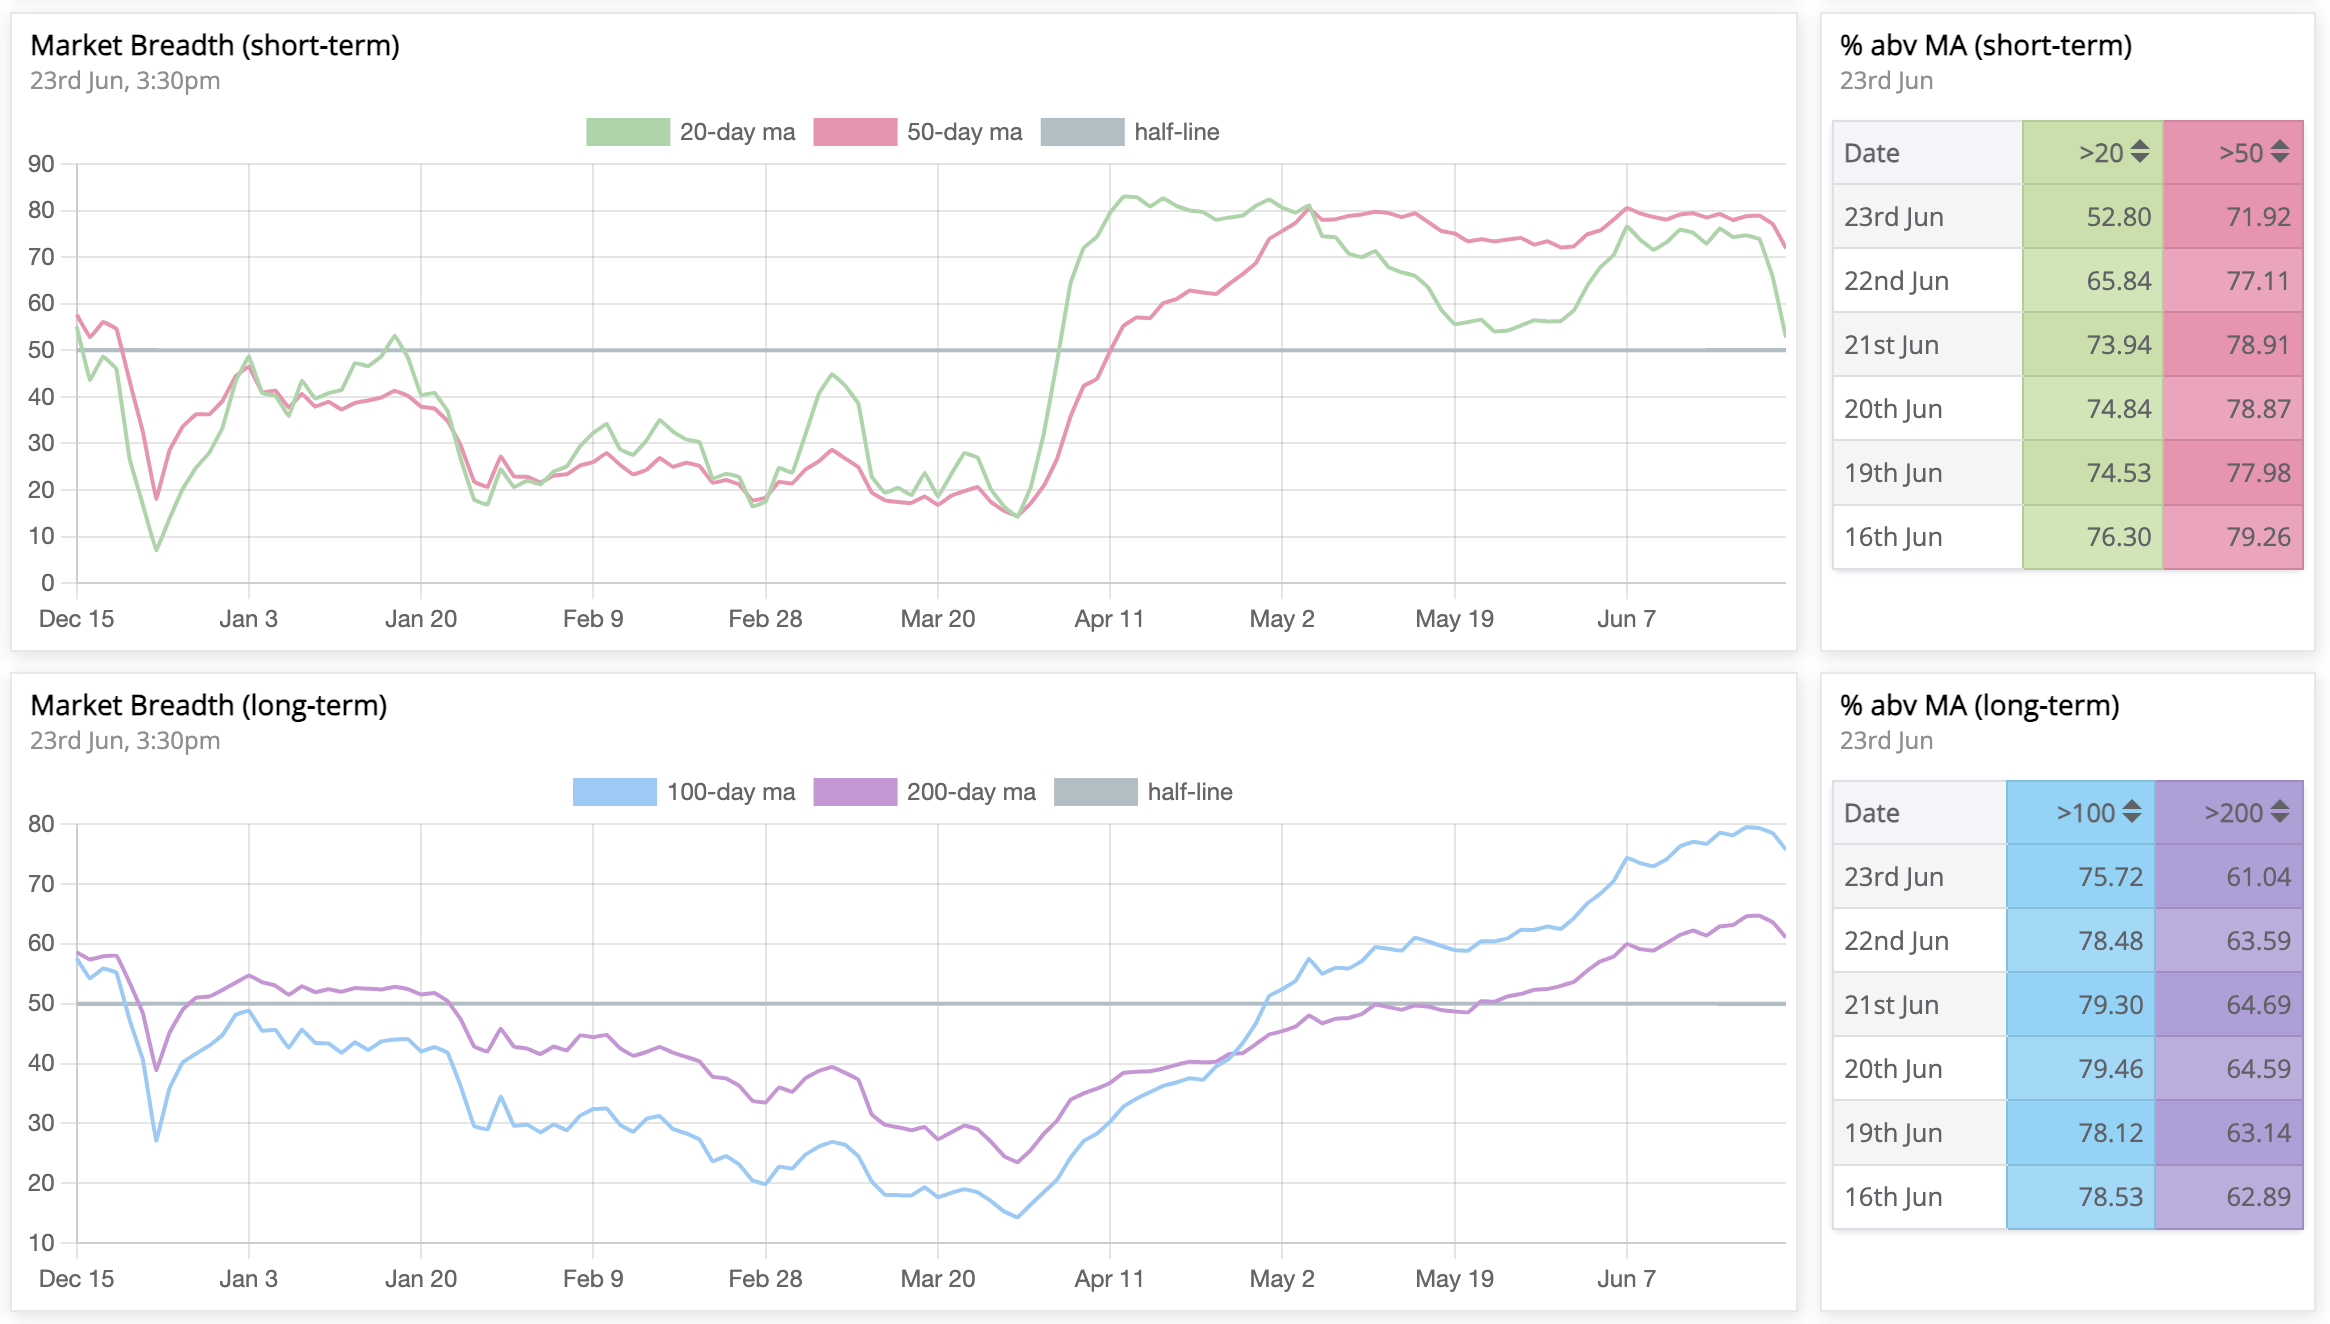The height and width of the screenshot is (1324, 2330).
Task: Click the '100-day ma' legend label
Action: click(x=731, y=792)
